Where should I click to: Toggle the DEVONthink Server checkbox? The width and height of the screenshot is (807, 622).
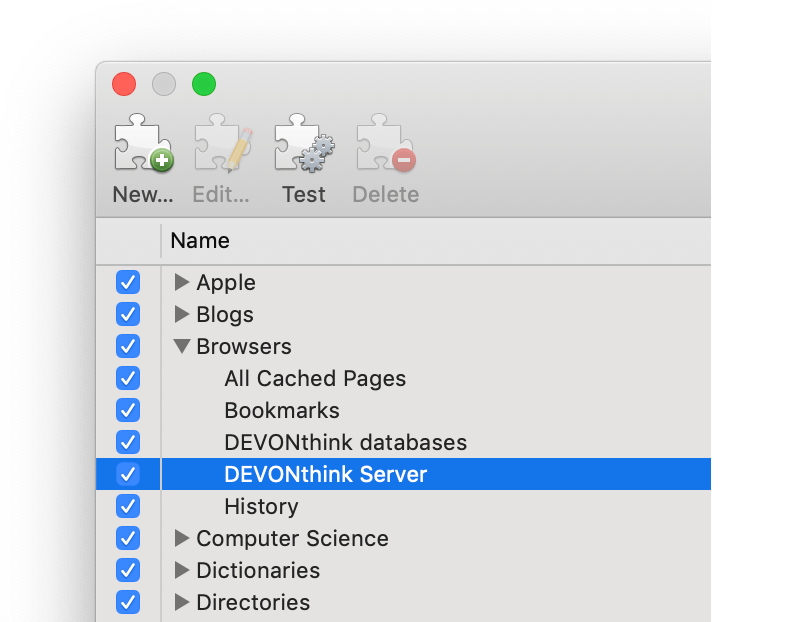pyautogui.click(x=128, y=474)
